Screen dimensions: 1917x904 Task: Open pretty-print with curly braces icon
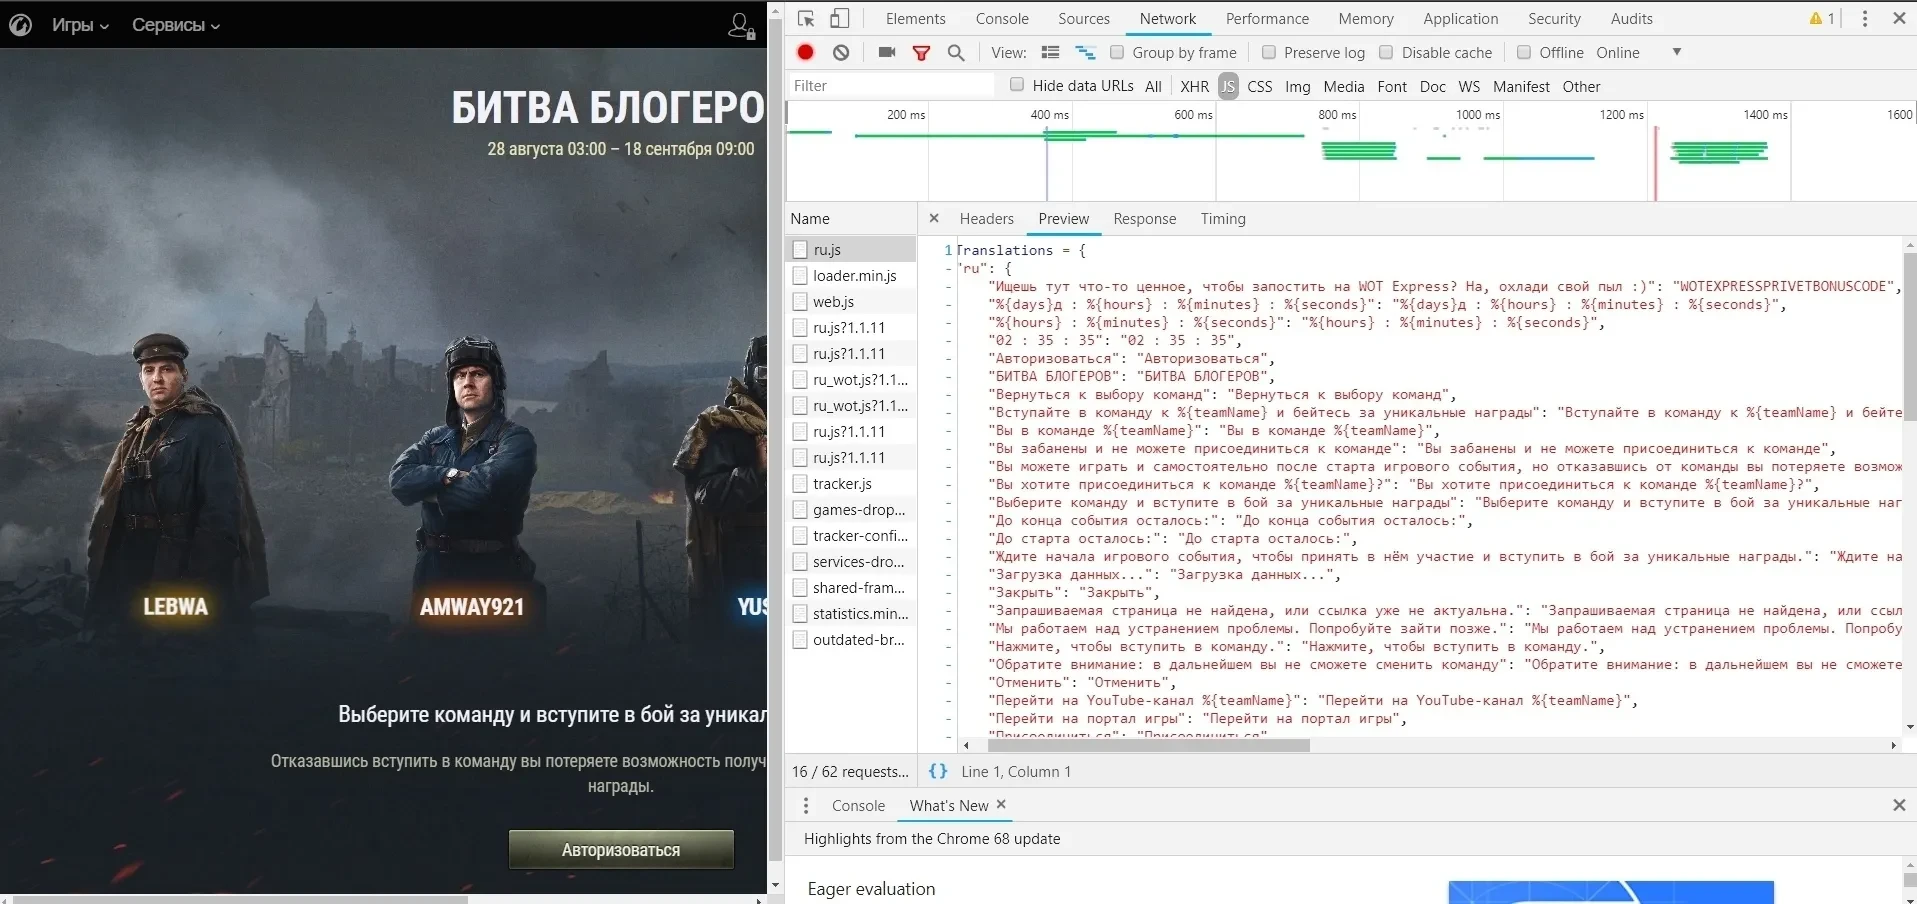pos(937,771)
